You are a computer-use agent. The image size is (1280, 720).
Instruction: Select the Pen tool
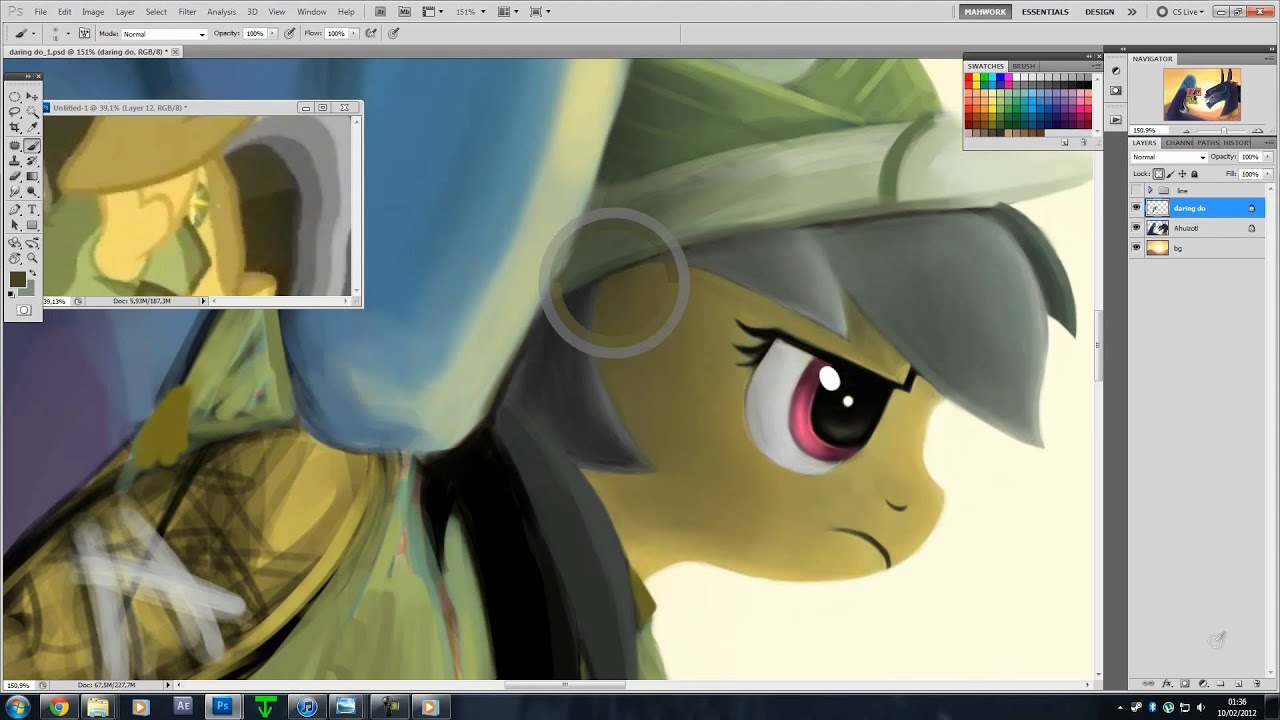point(14,208)
